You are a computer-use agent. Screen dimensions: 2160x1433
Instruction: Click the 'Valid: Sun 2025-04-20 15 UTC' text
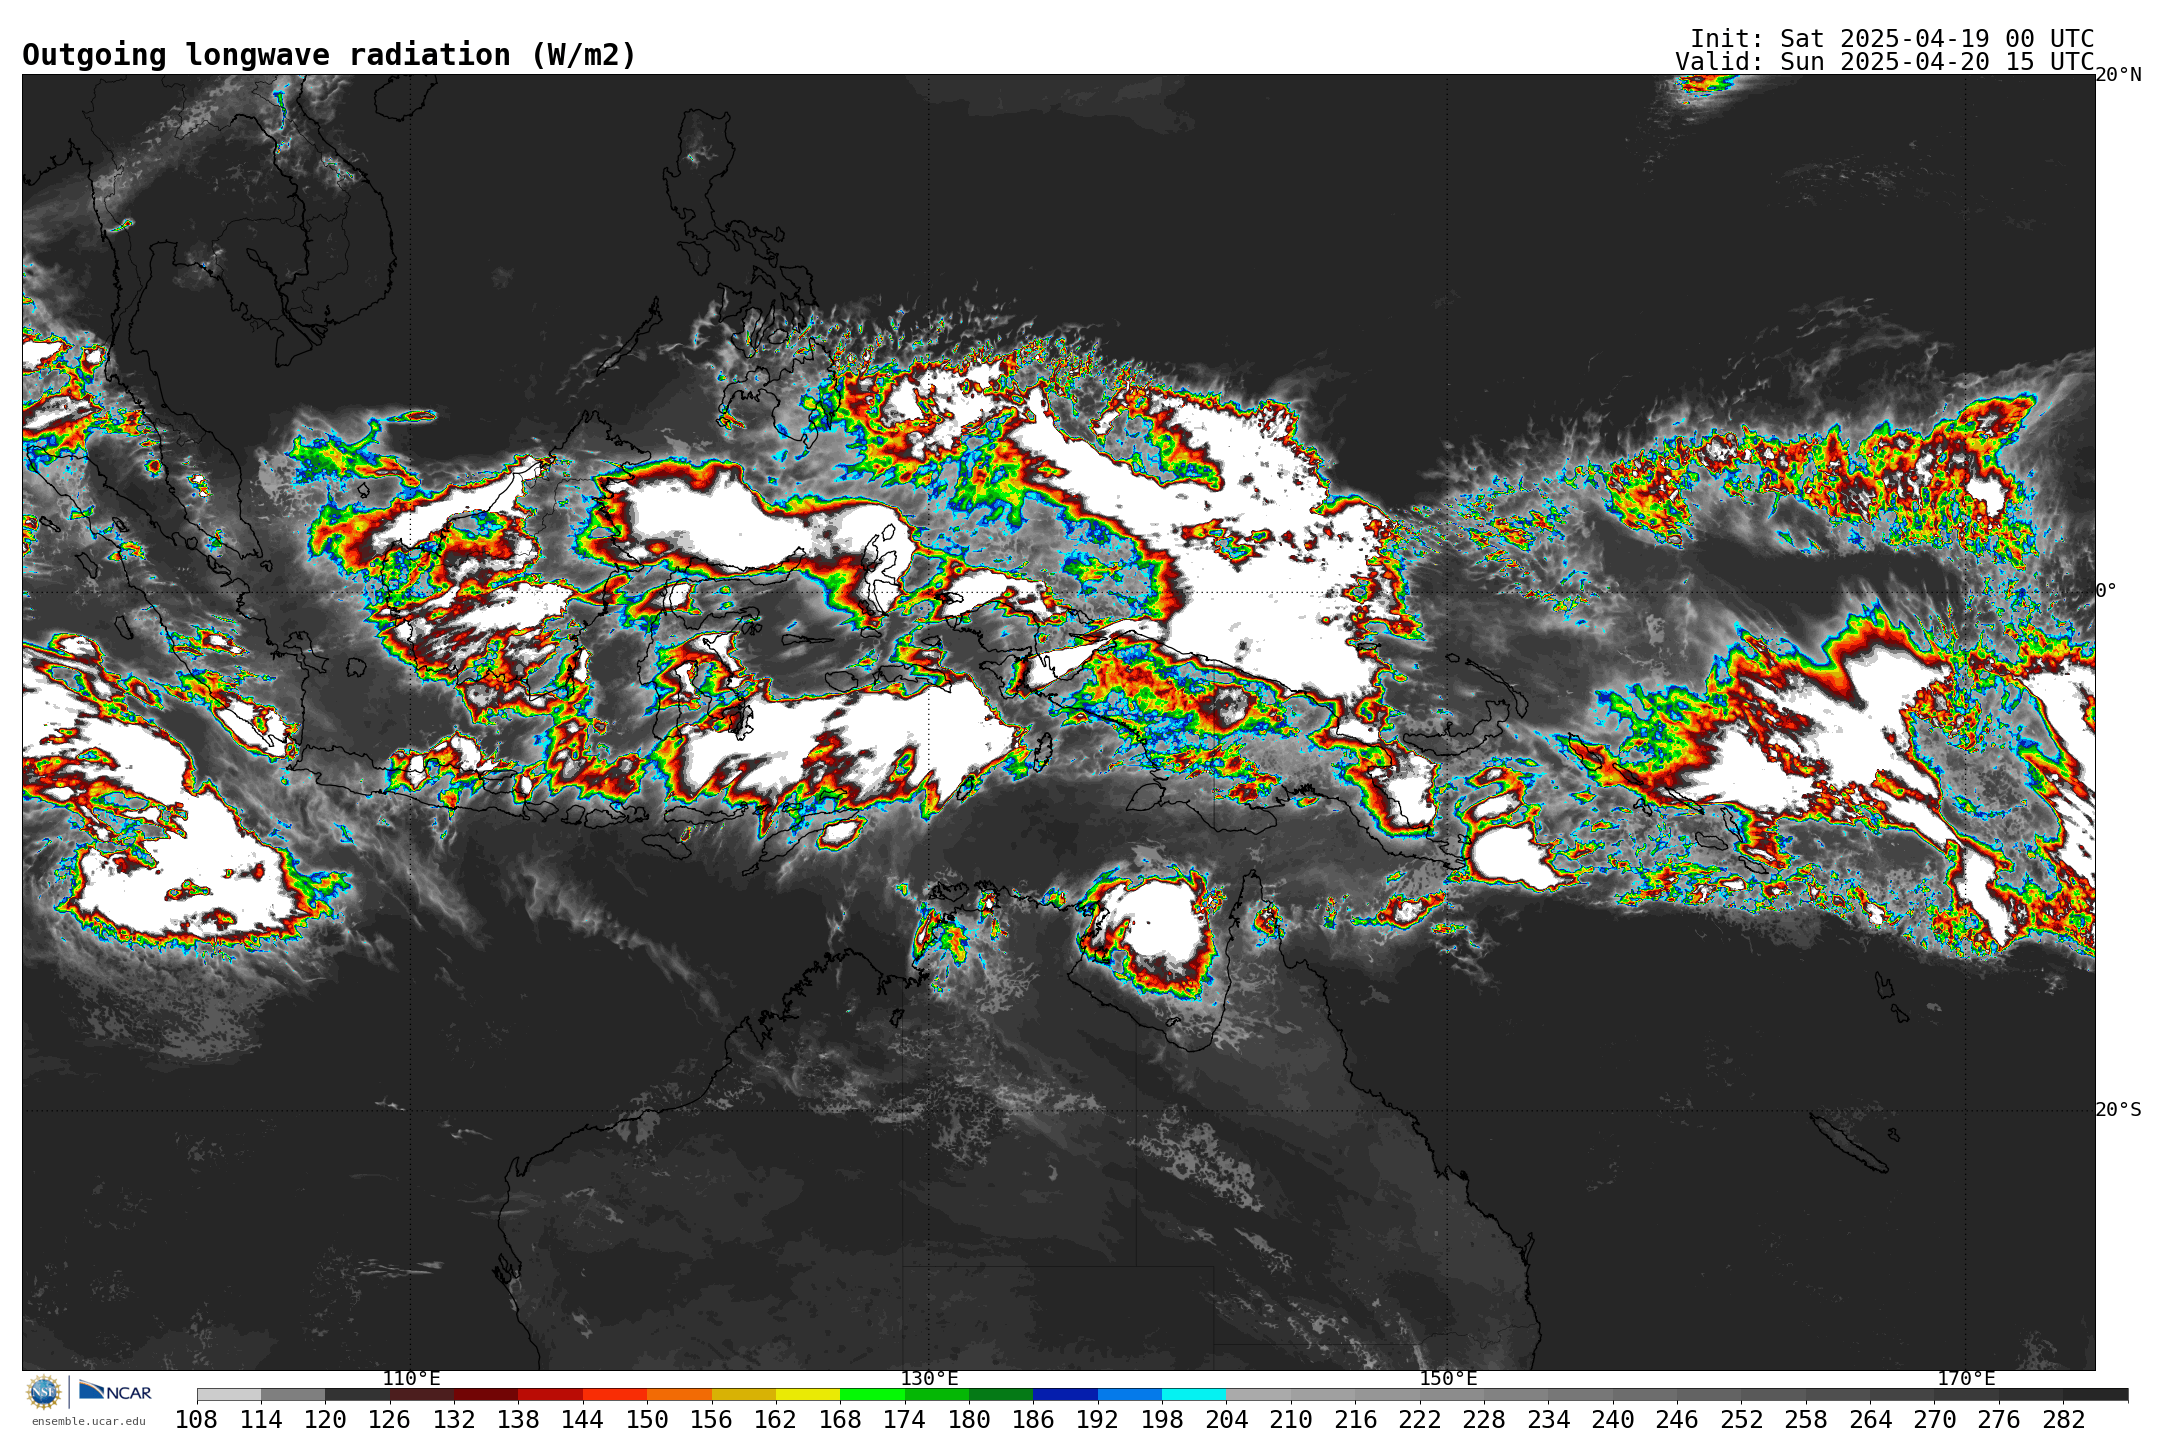[x=1884, y=62]
